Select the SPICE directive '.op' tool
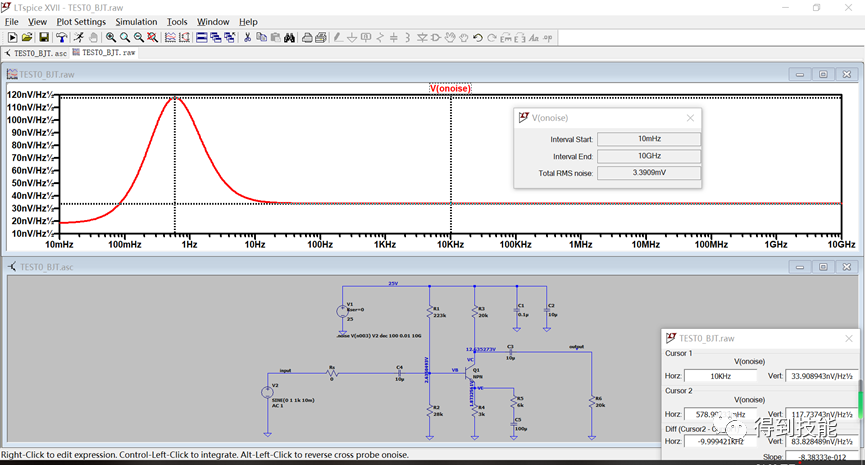This screenshot has height=465, width=865. pos(547,38)
